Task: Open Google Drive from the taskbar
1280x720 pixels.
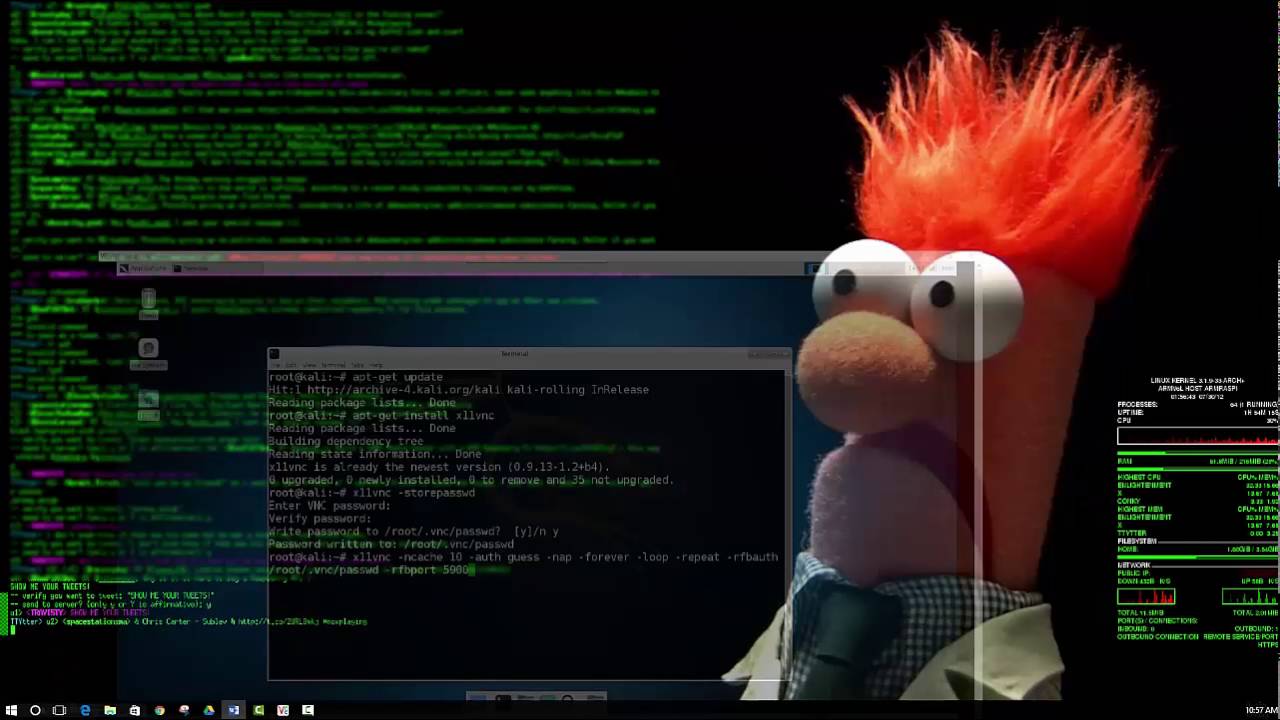Action: [209, 710]
